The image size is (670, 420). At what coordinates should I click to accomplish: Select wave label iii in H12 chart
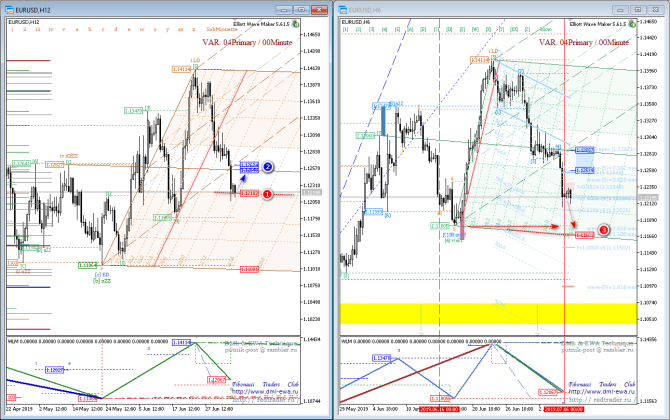click(38, 29)
